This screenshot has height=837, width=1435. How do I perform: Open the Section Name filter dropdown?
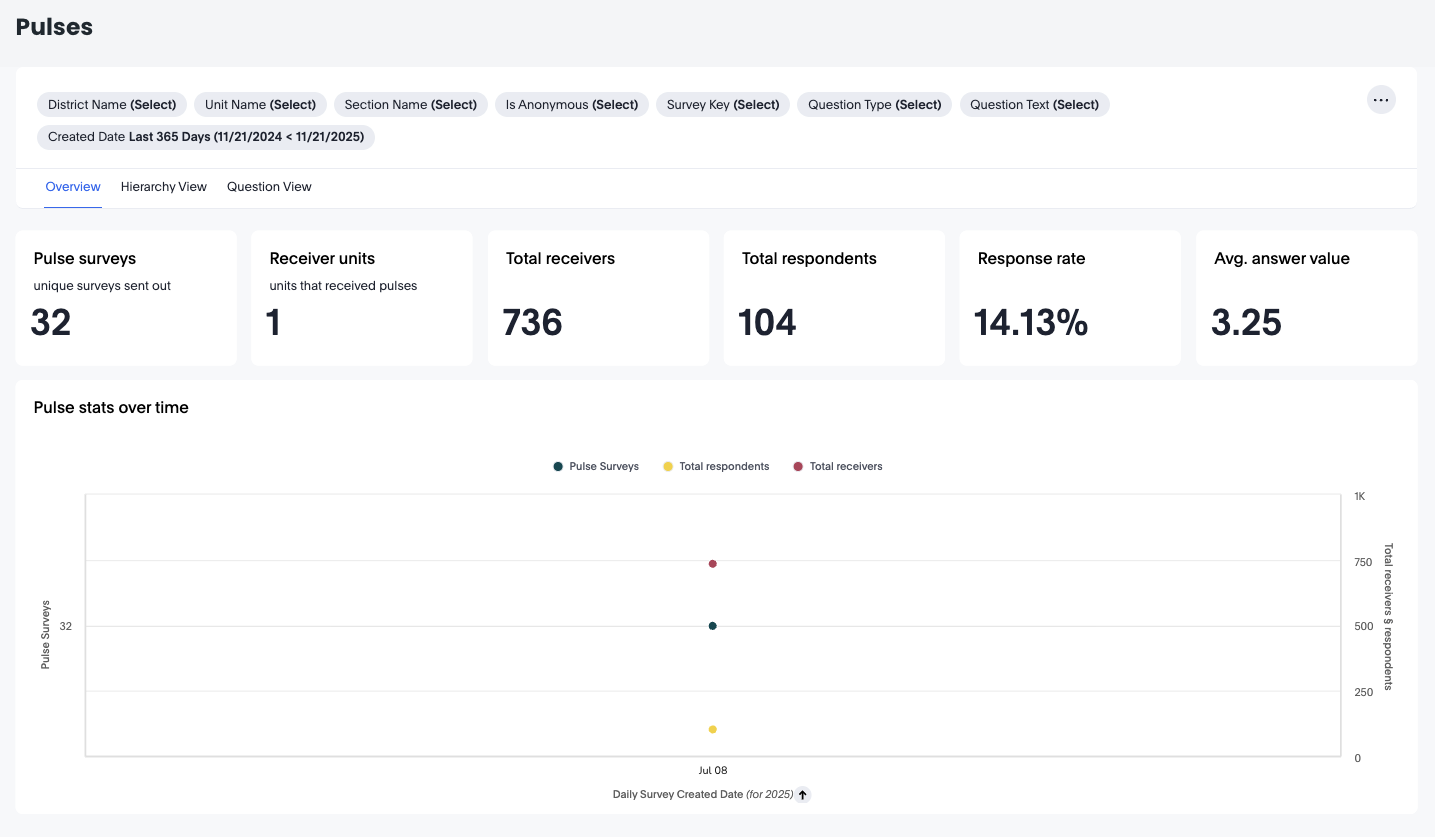410,105
